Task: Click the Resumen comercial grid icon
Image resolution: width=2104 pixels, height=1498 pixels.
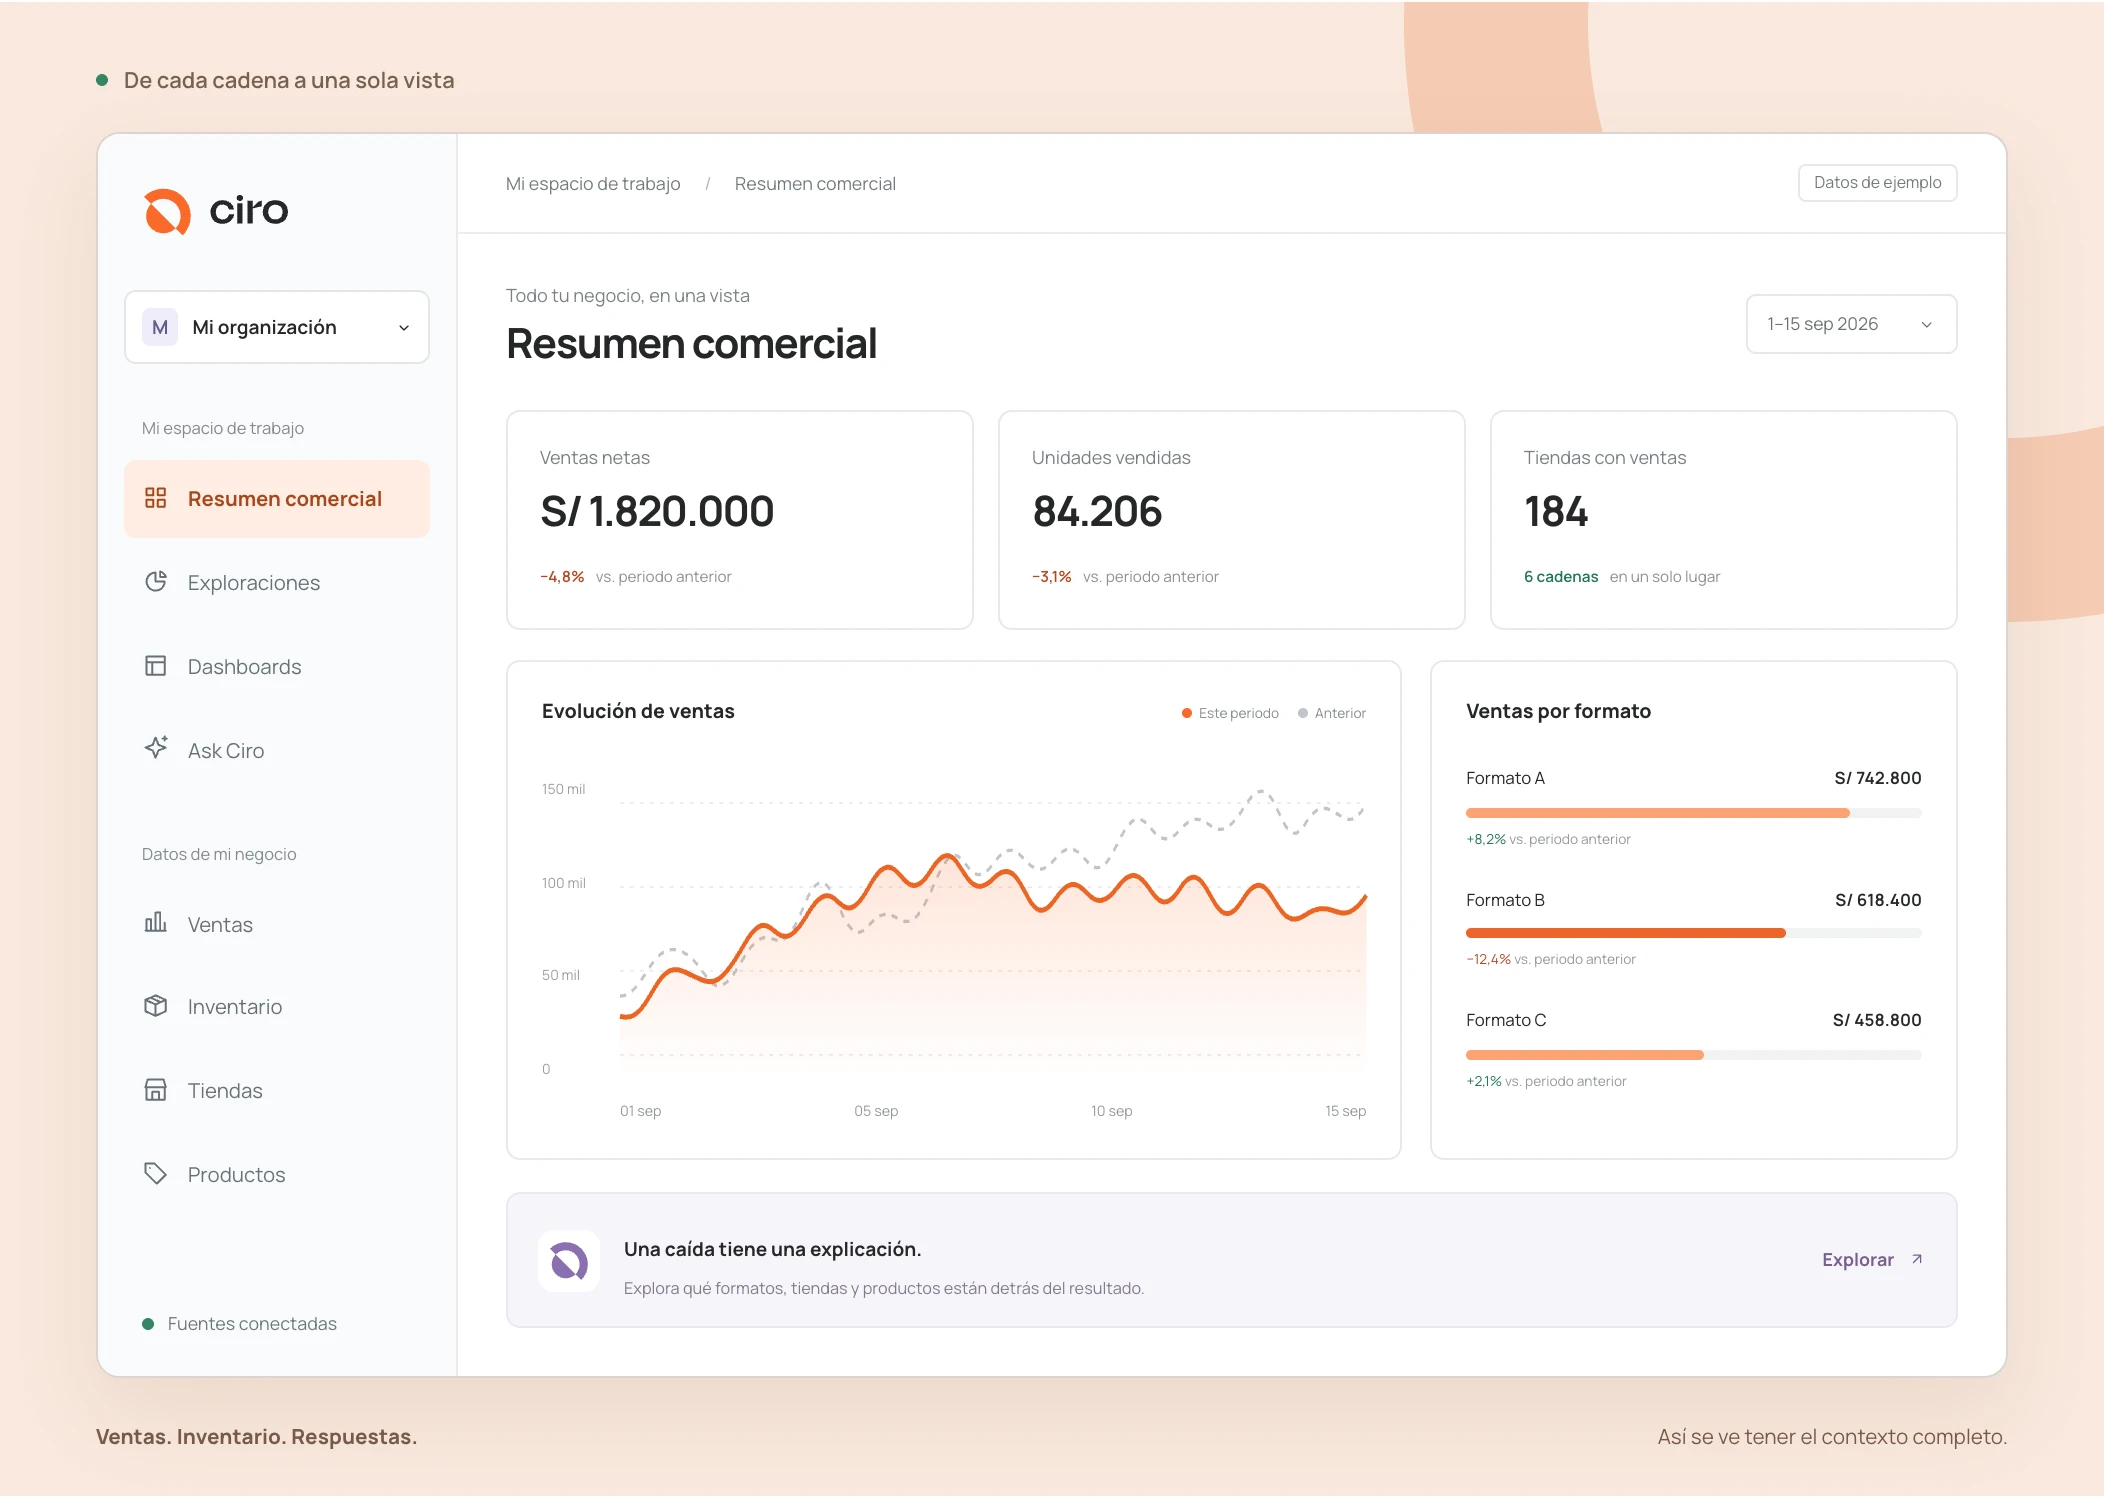Action: click(156, 498)
